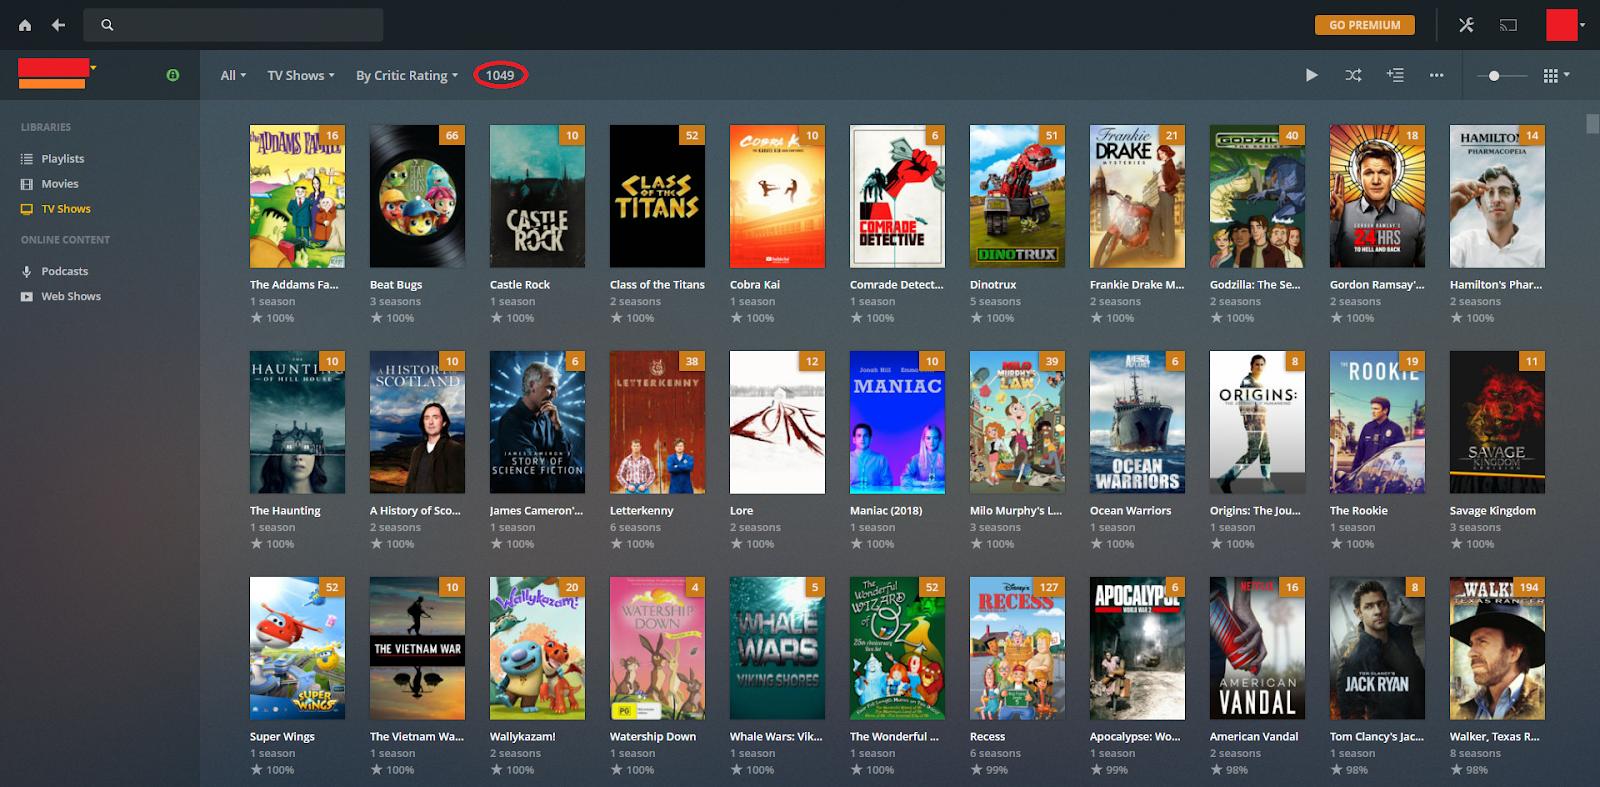Open the Dinotrux poster
The height and width of the screenshot is (787, 1600).
[1017, 196]
